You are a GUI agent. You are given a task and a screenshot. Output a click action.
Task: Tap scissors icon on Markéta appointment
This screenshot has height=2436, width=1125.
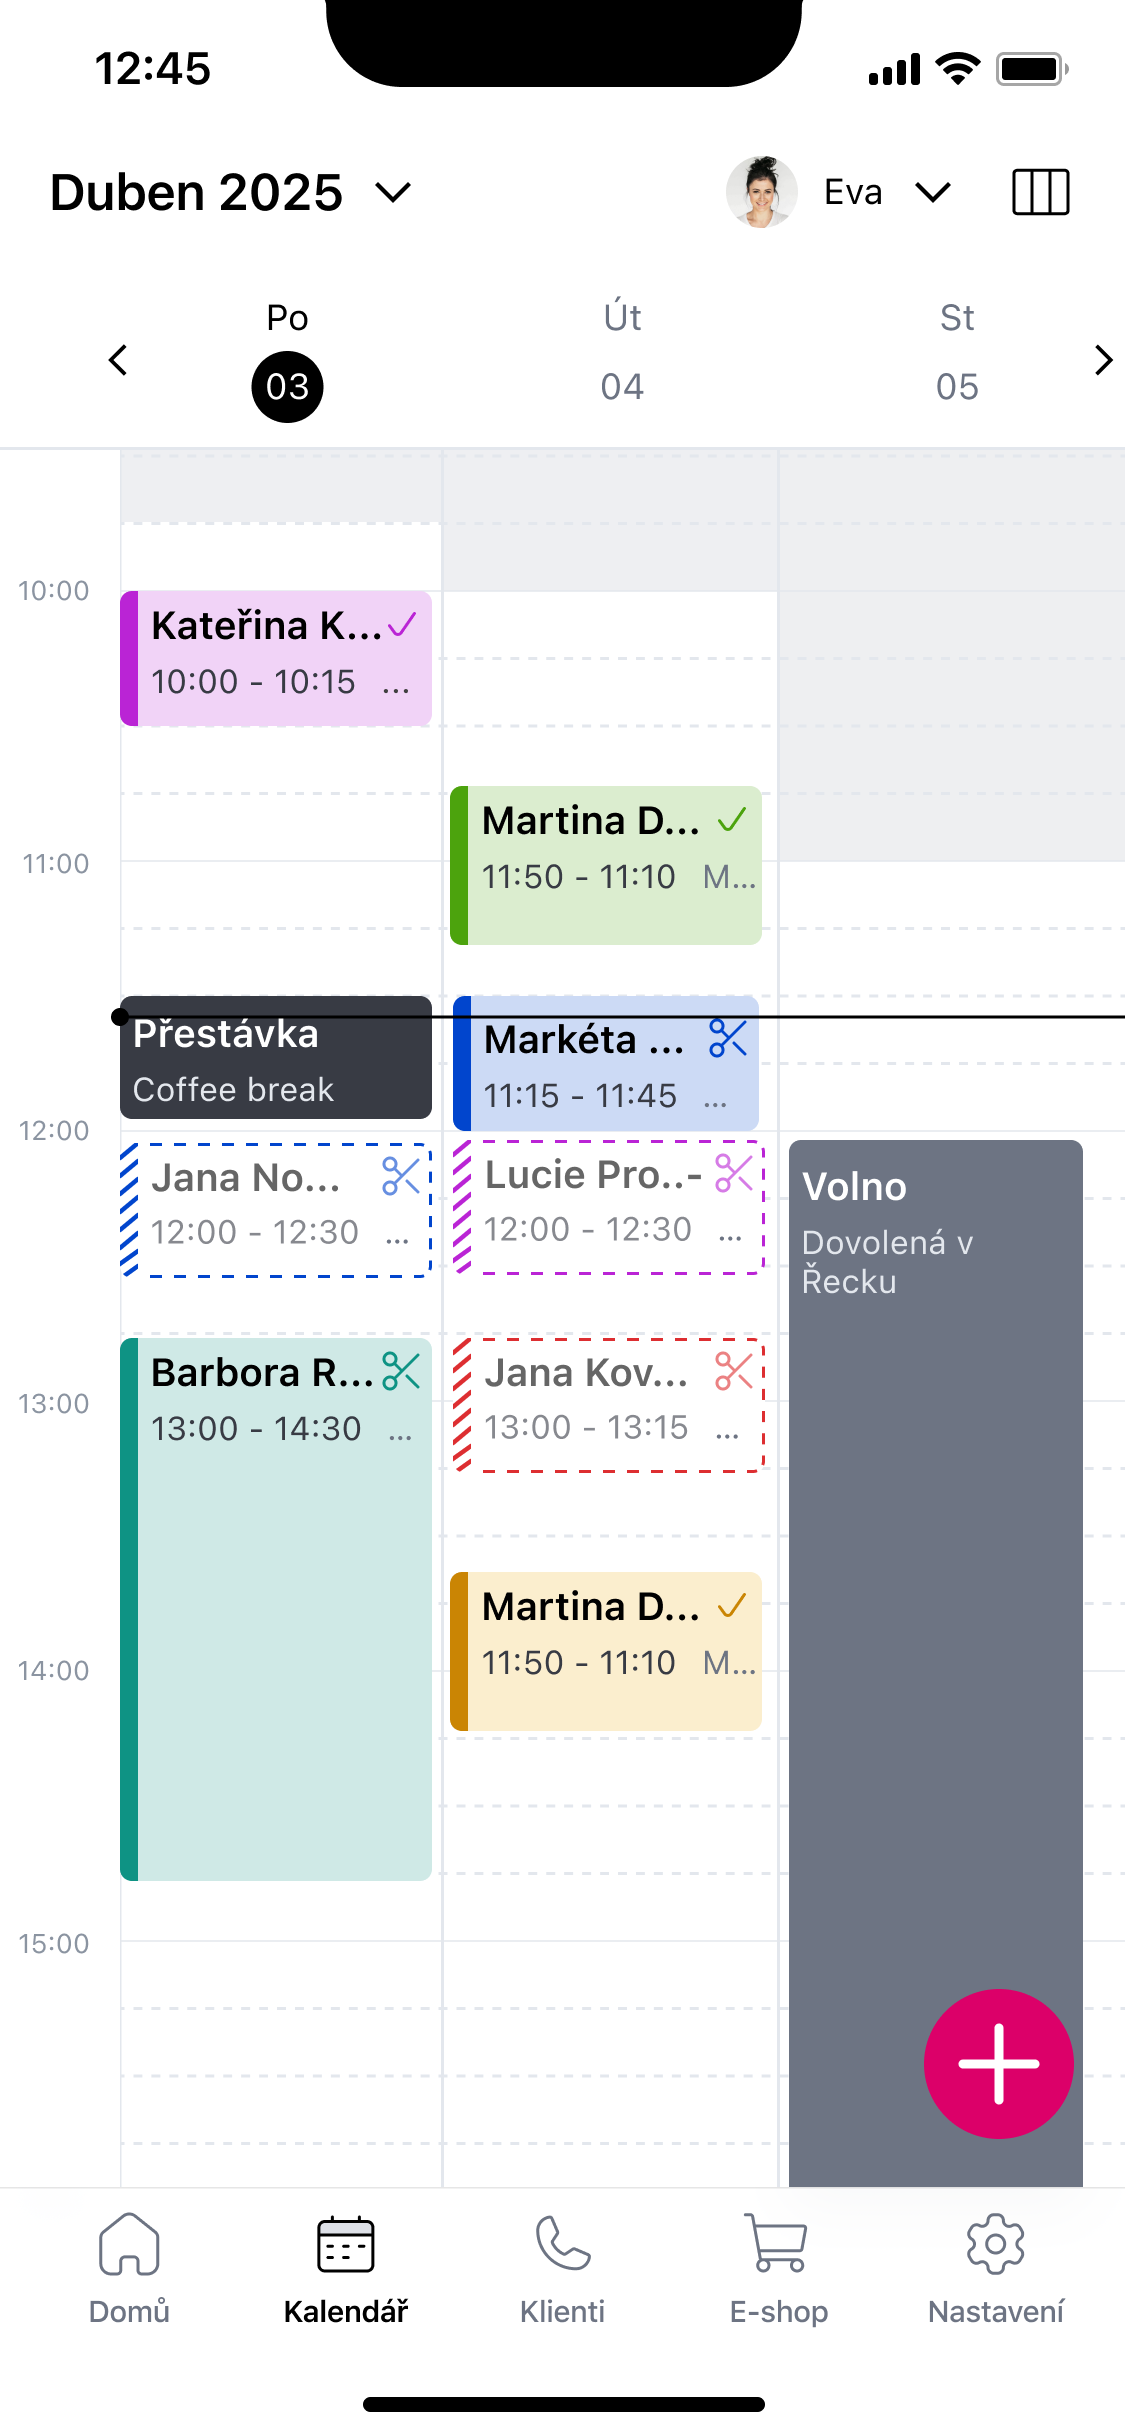click(x=728, y=1039)
